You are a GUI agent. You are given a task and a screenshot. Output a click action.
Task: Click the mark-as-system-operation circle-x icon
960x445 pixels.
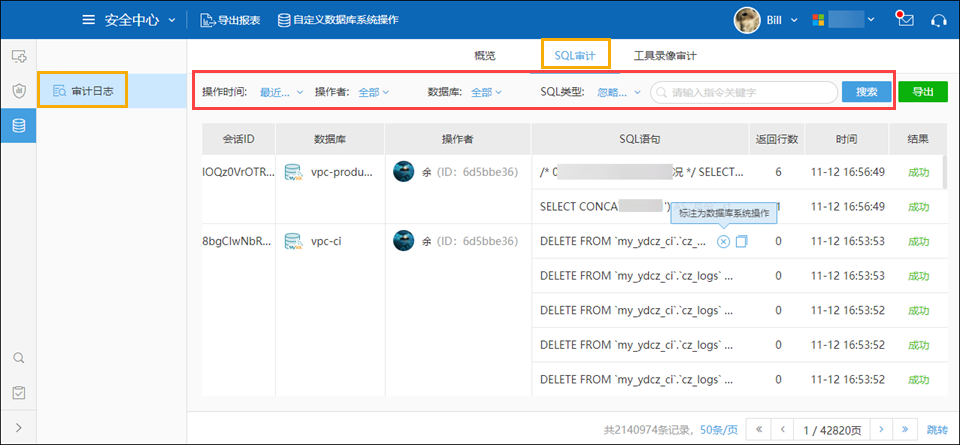point(723,241)
